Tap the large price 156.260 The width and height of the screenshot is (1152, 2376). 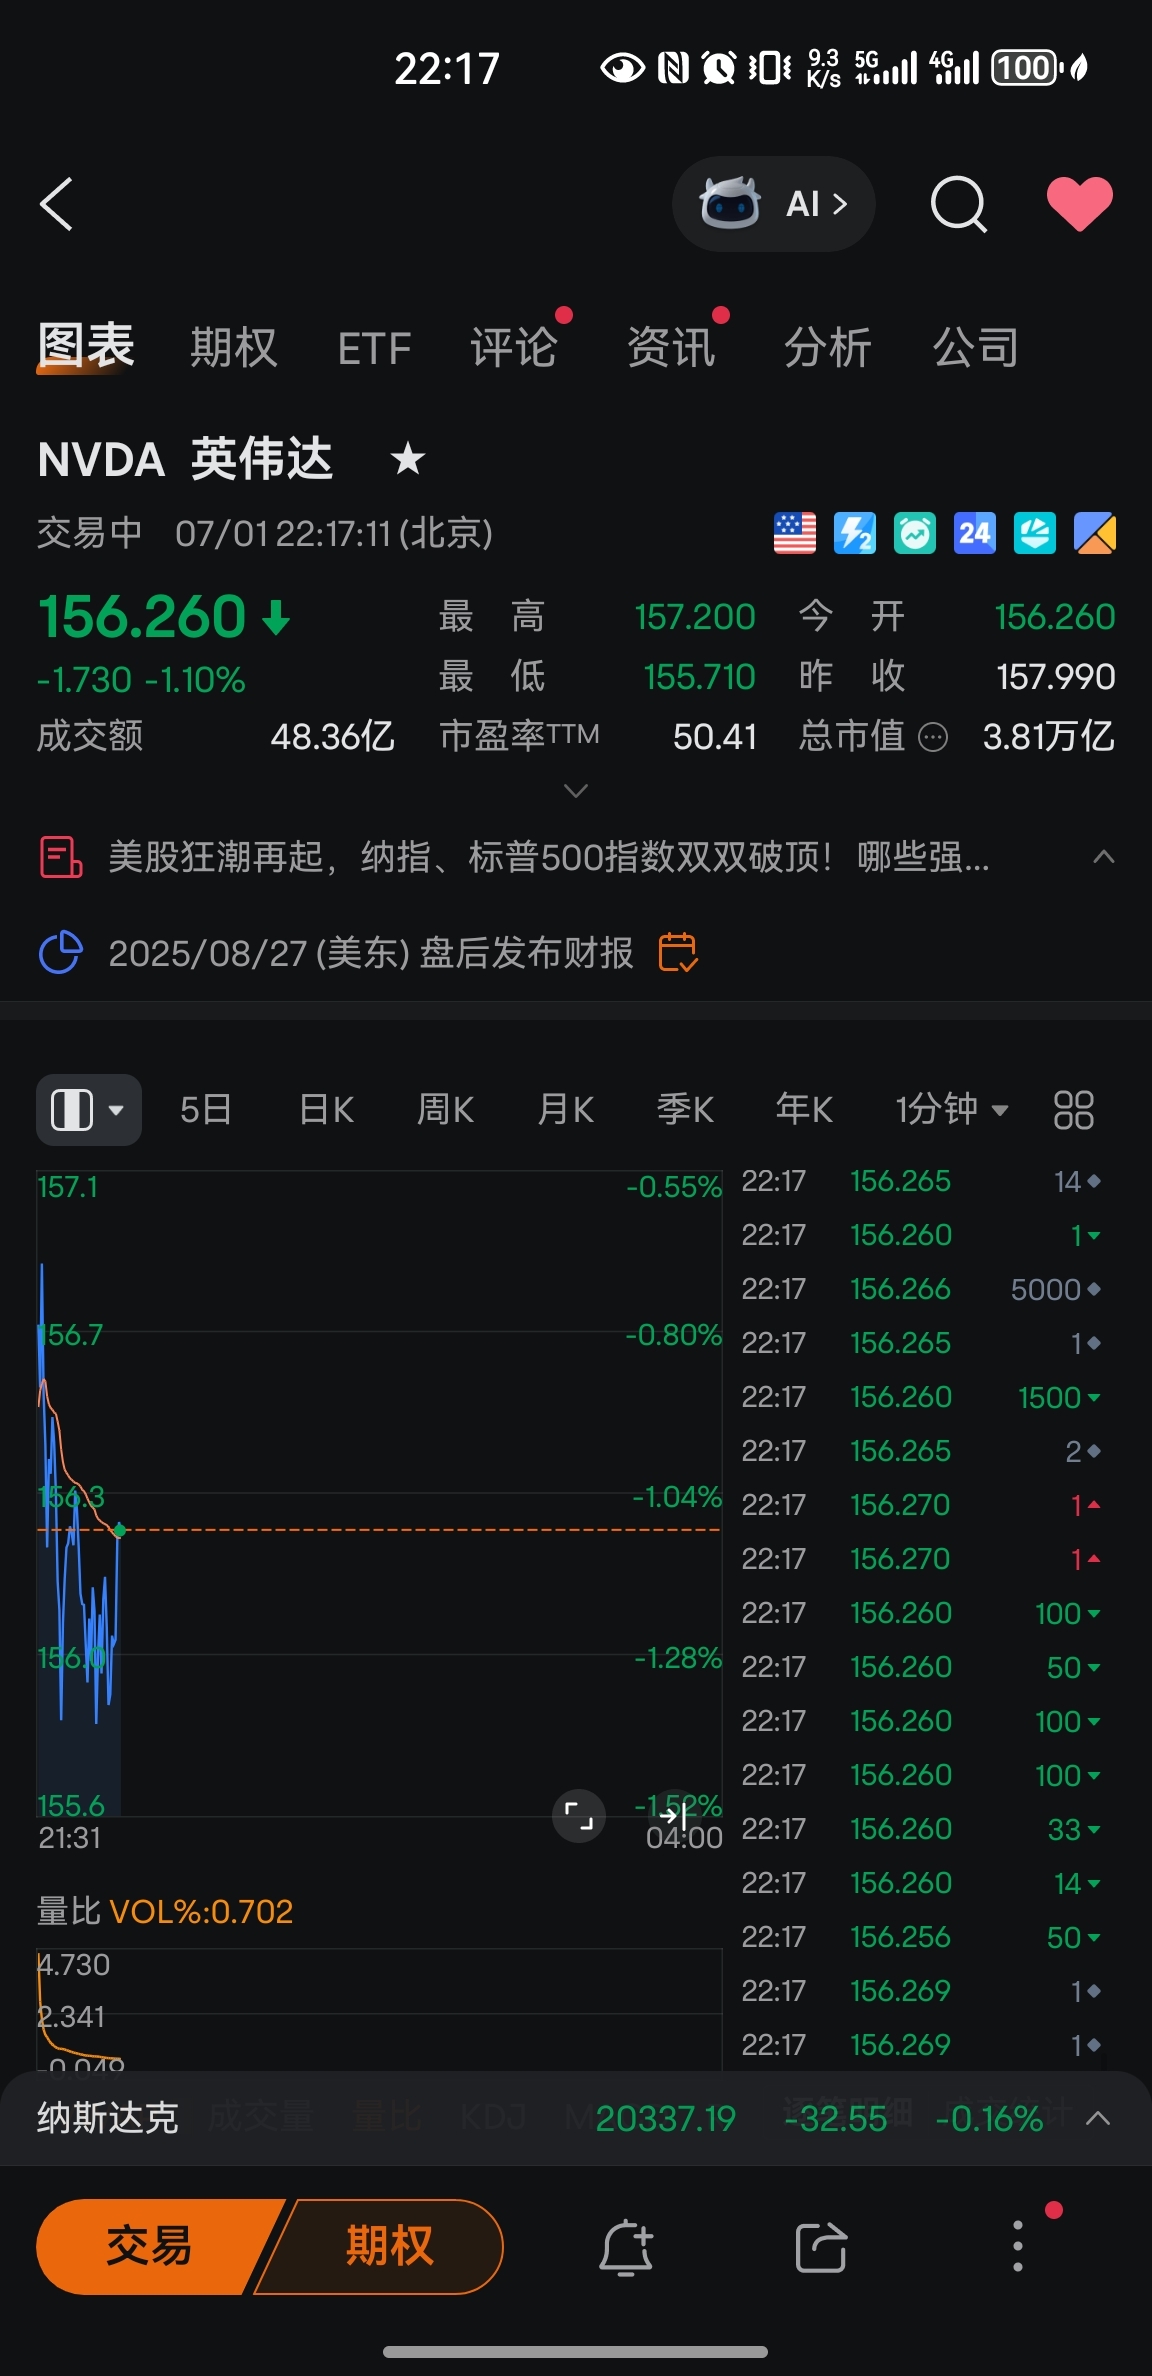142,616
